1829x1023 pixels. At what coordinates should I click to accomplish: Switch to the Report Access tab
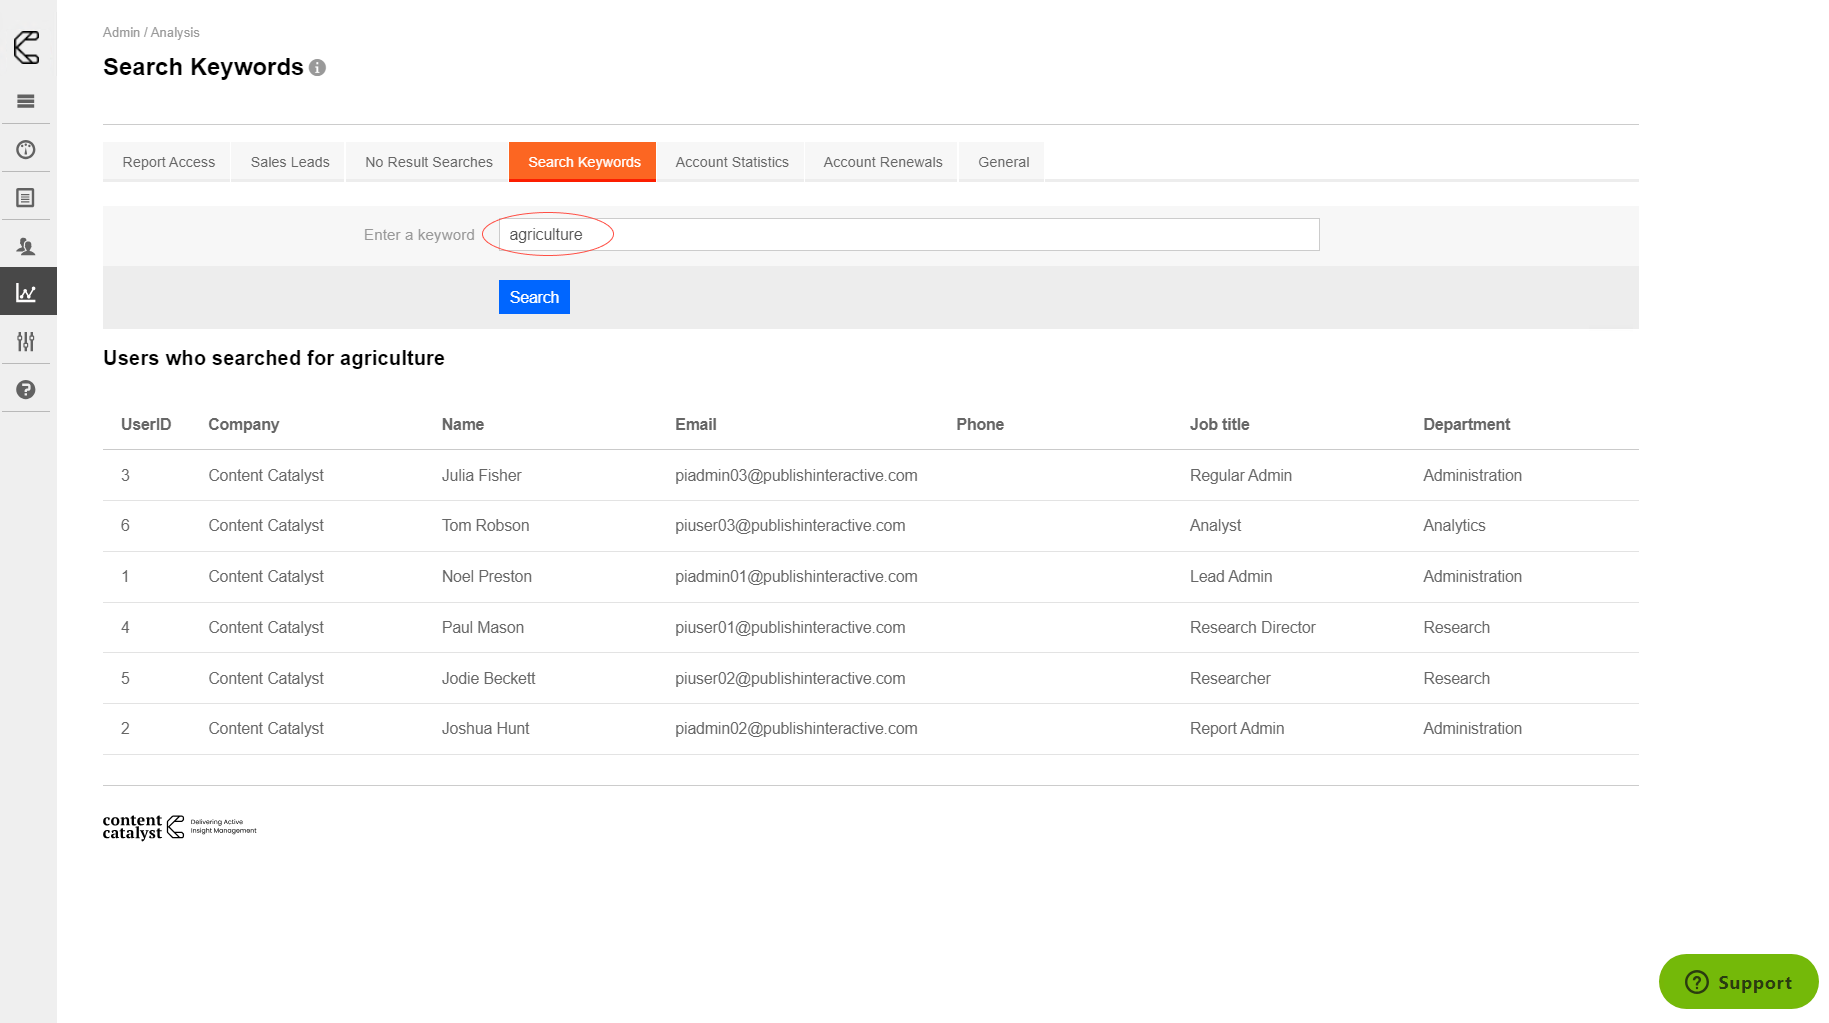(168, 162)
